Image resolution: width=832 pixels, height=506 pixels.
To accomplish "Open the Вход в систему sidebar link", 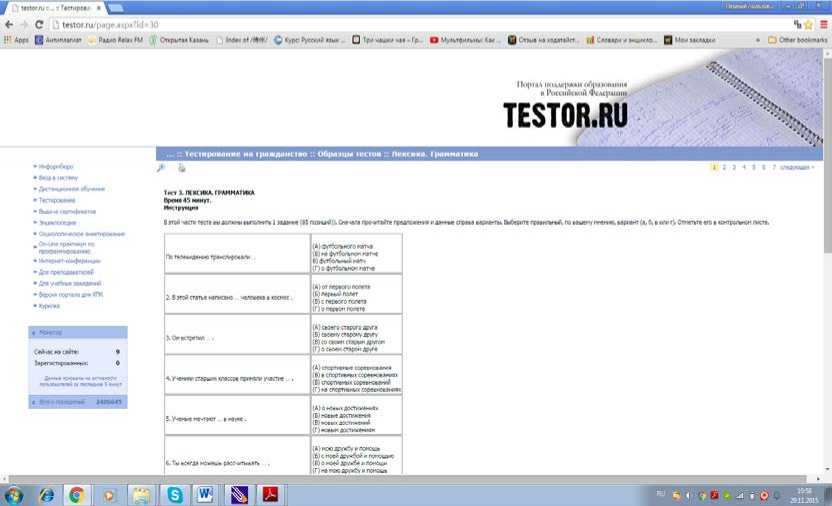I will (58, 178).
